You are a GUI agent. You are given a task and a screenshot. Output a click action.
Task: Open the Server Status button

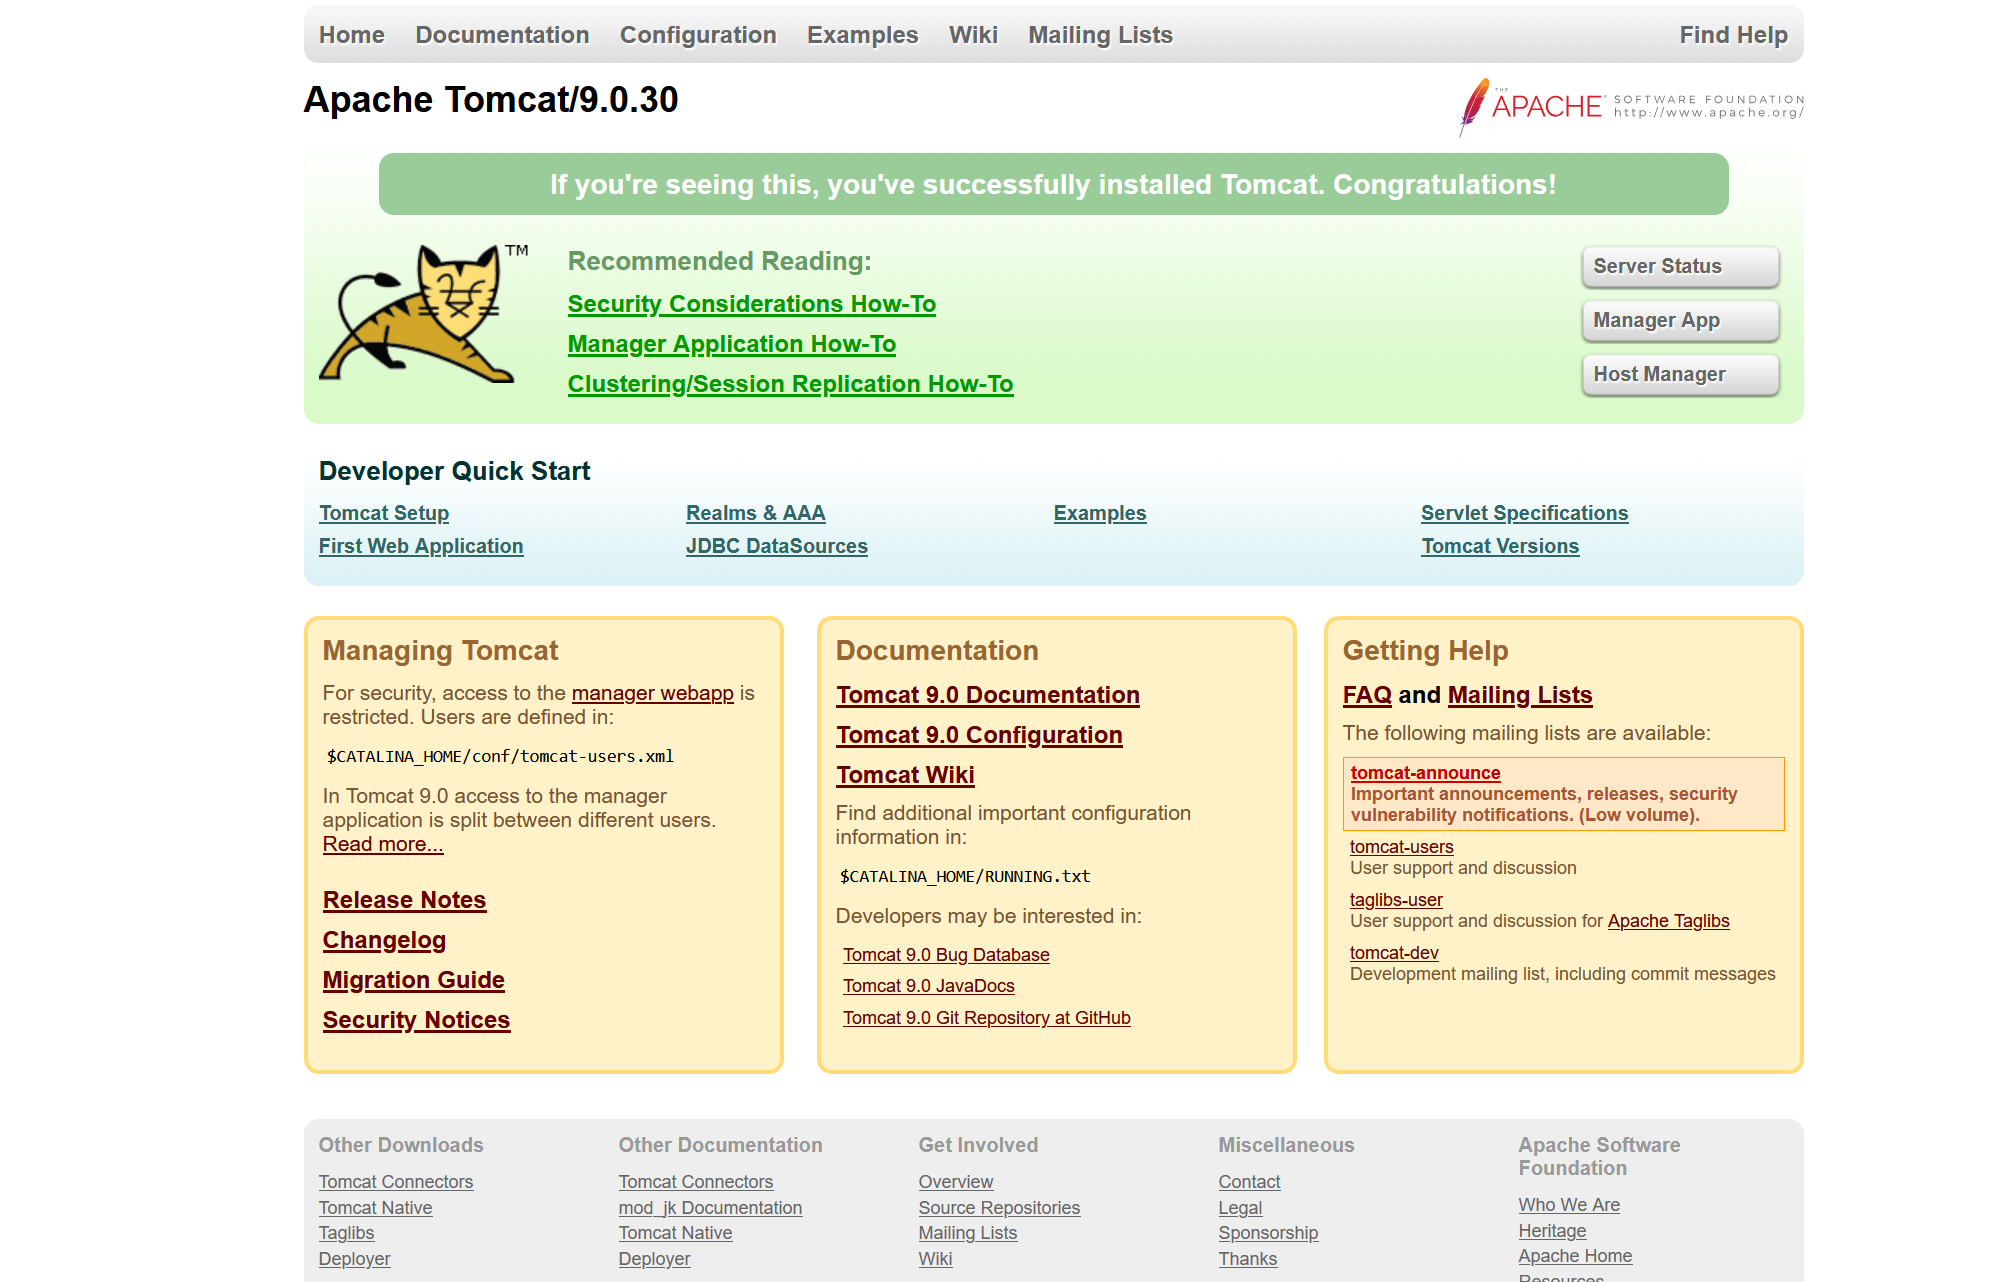pyautogui.click(x=1679, y=267)
